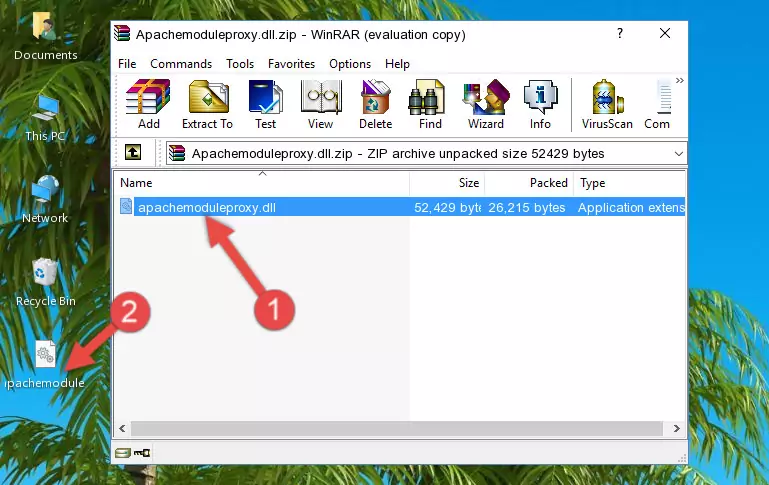Start VirusScan on the archive
The height and width of the screenshot is (485, 769).
(607, 104)
